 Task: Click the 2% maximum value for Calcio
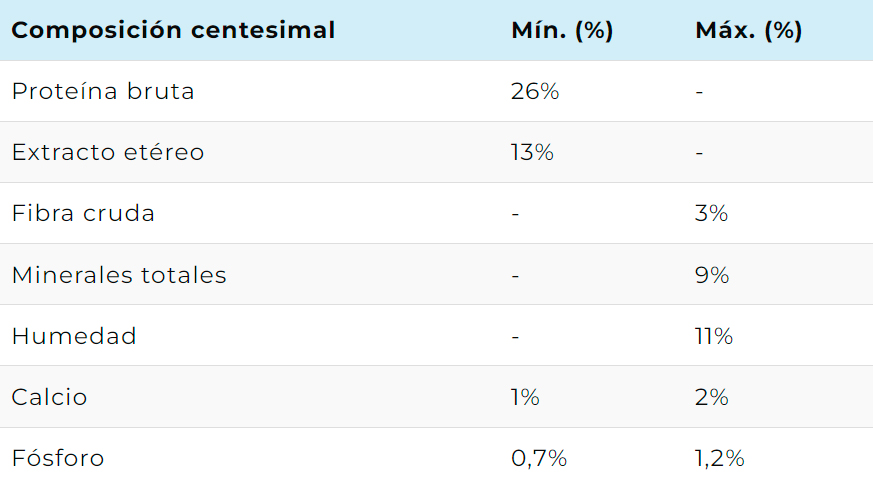711,397
